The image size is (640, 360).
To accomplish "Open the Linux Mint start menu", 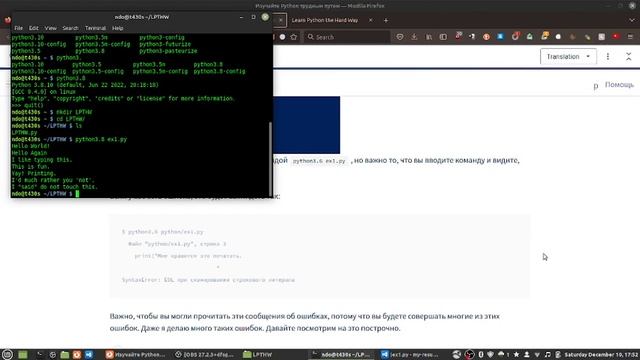I will tap(7, 354).
